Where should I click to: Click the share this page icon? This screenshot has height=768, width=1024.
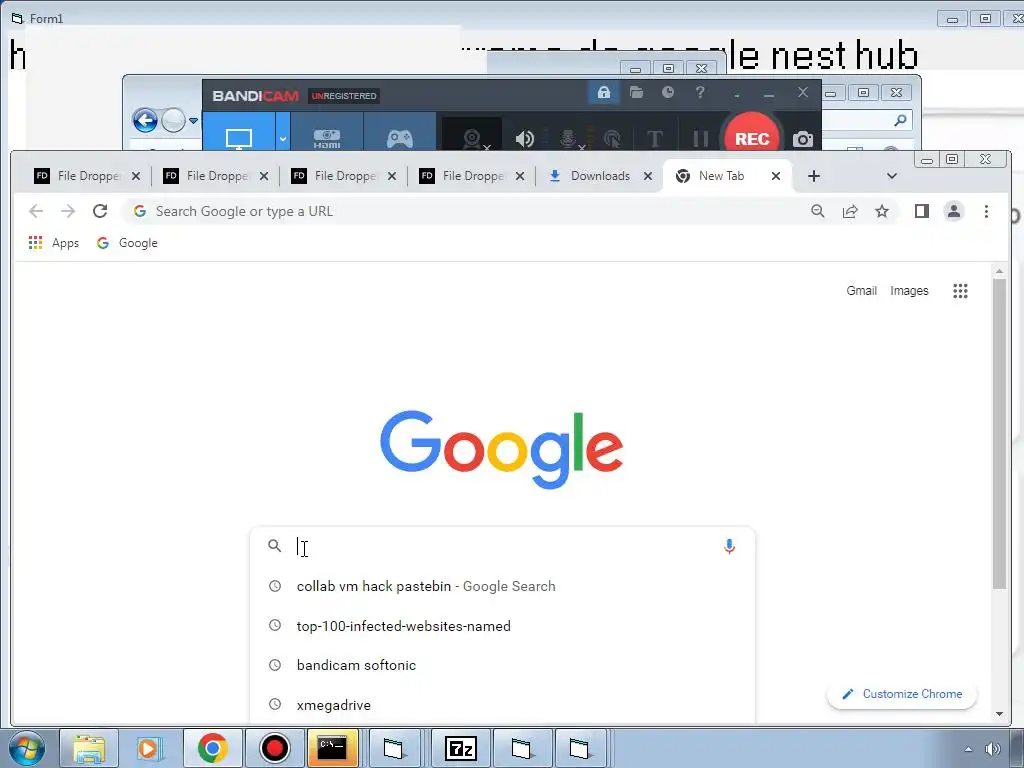tap(850, 211)
